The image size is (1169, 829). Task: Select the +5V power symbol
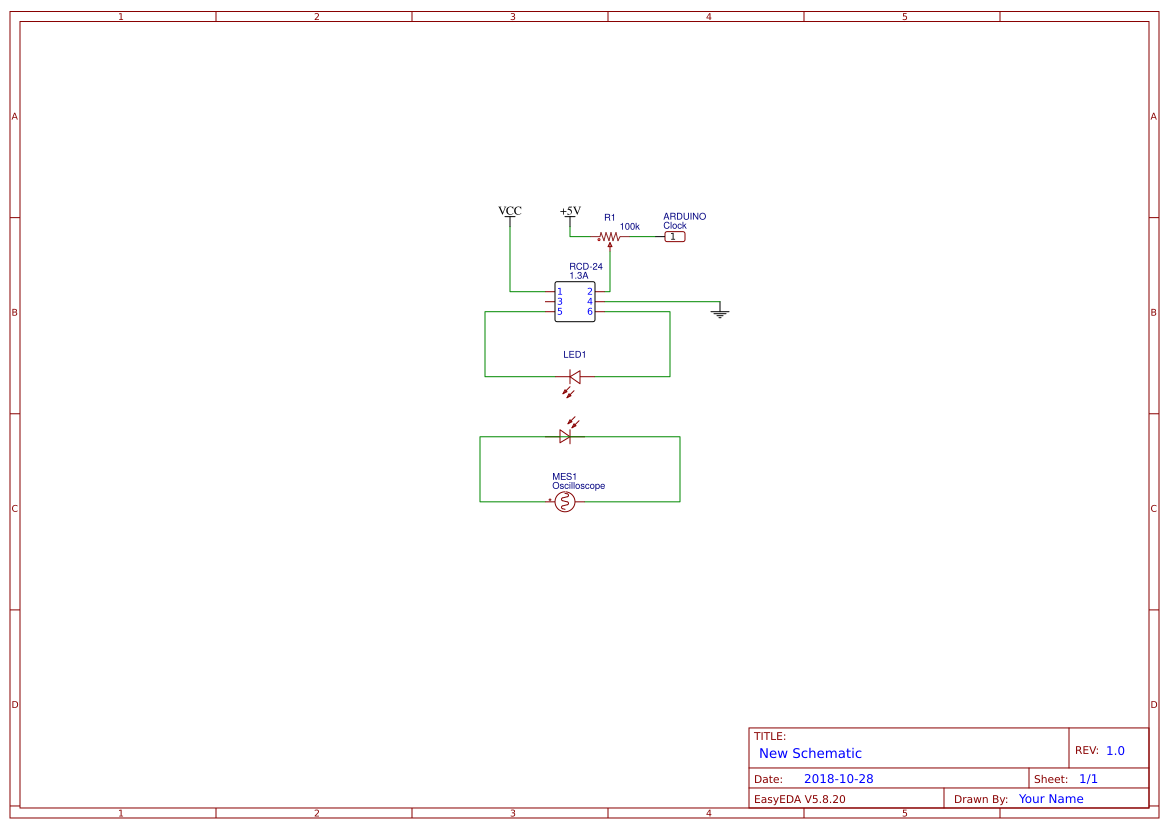click(x=570, y=212)
